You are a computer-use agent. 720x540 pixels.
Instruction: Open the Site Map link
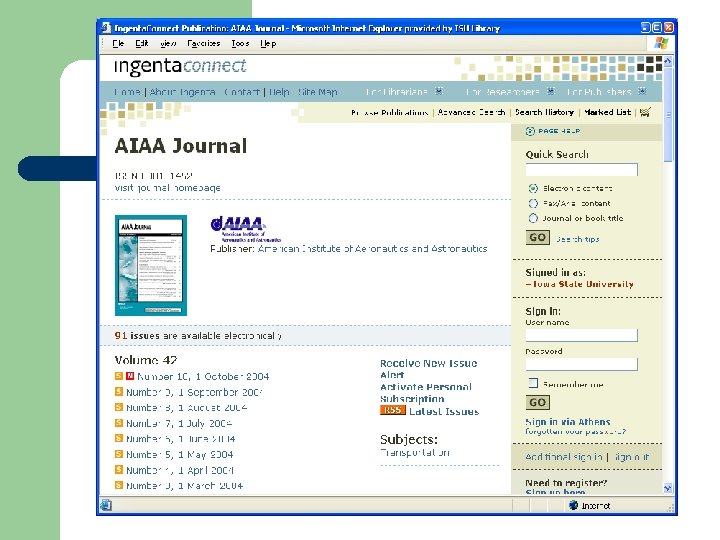coord(317,92)
